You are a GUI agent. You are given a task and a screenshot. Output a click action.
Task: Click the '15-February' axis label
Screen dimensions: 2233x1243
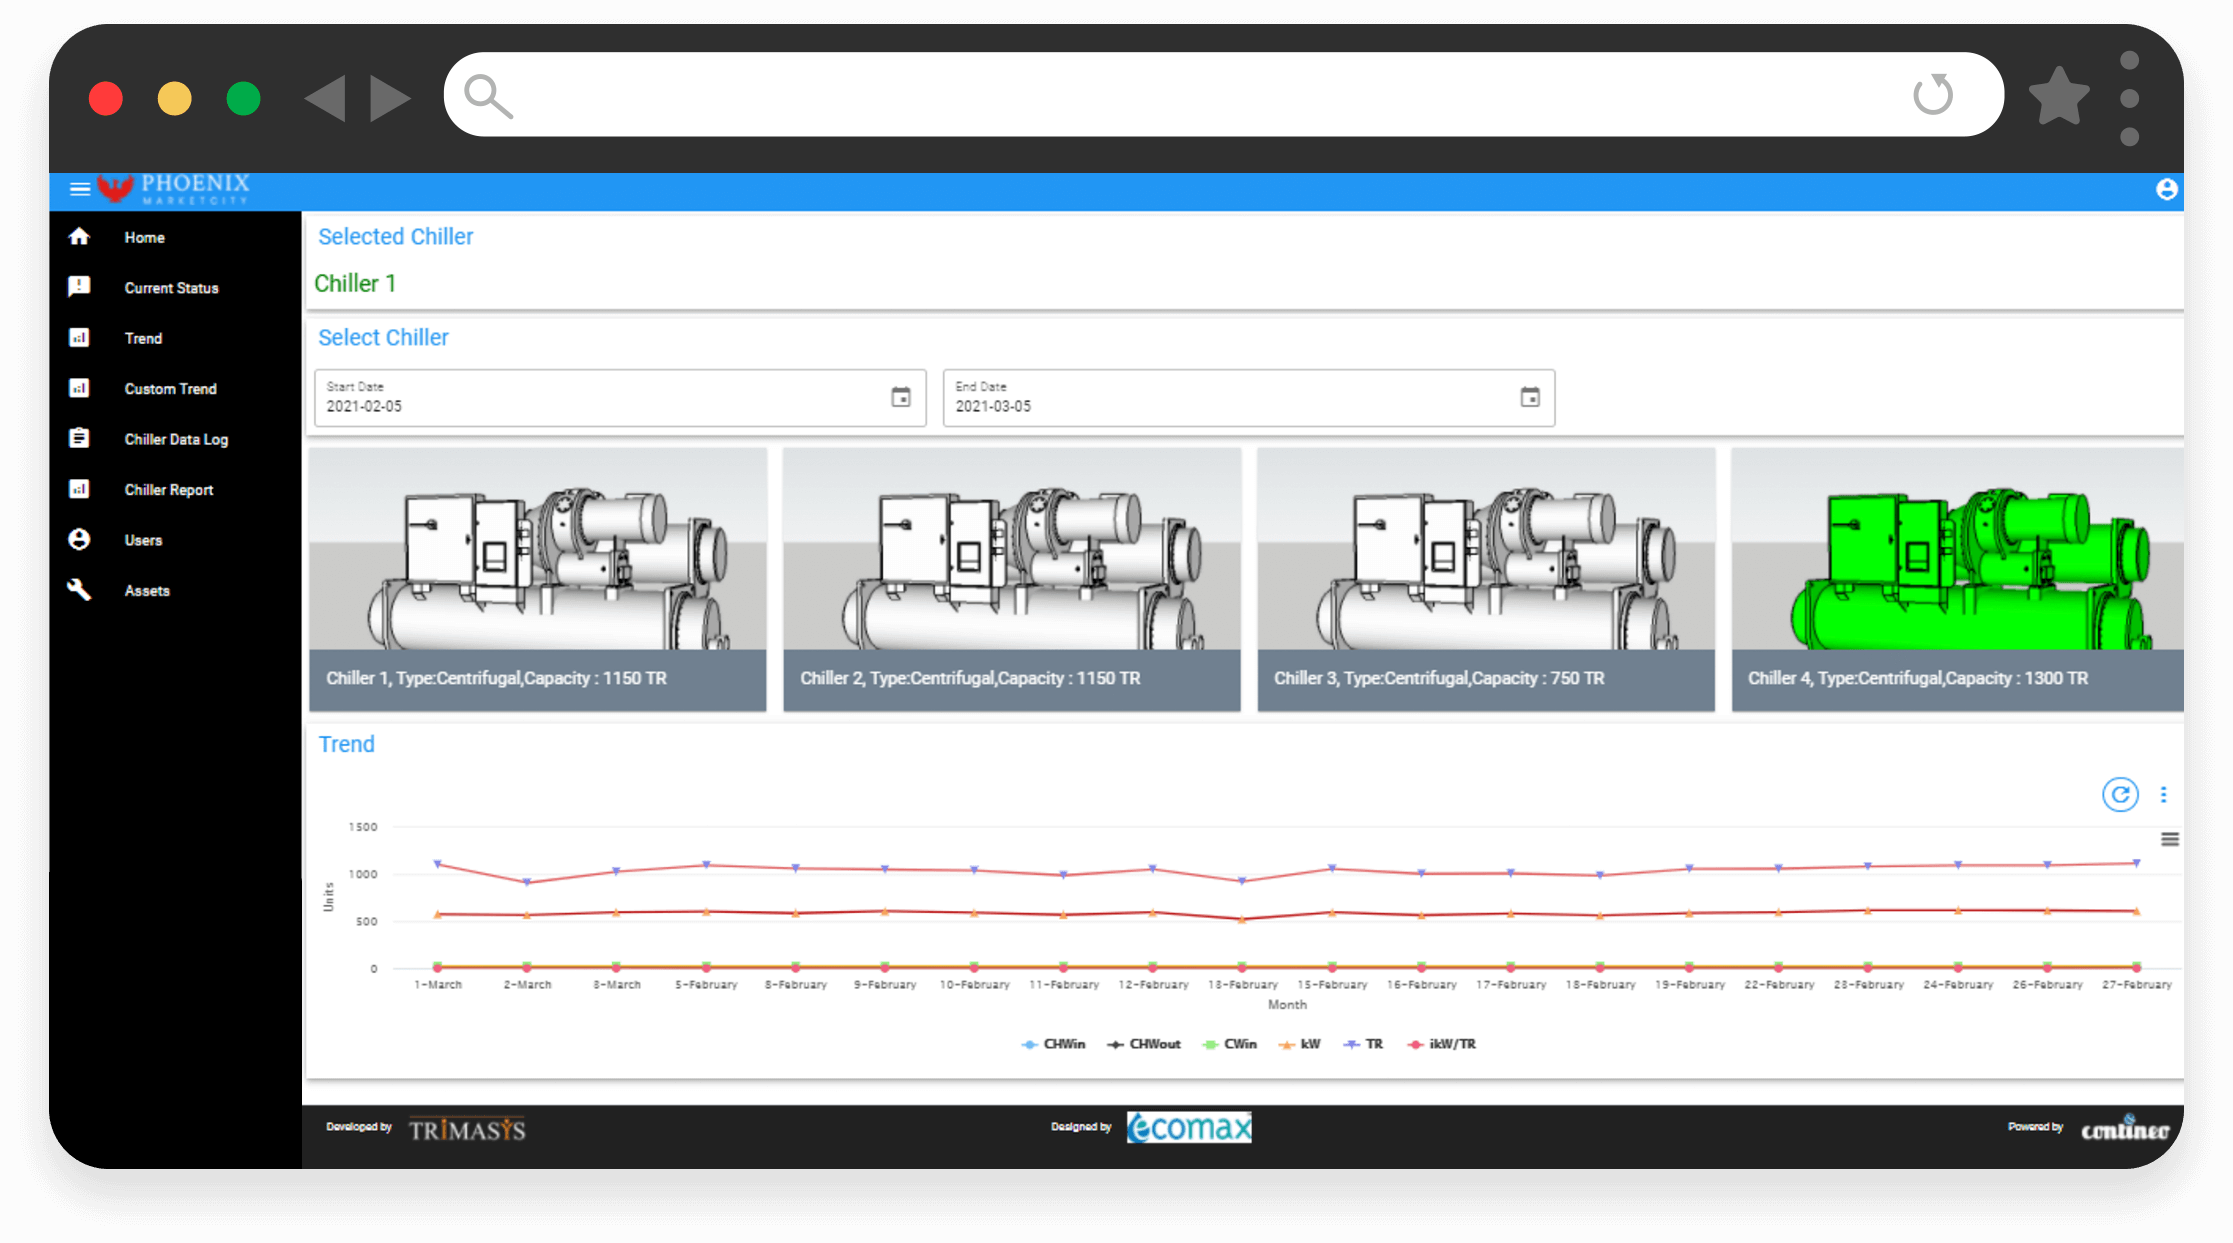[1332, 985]
